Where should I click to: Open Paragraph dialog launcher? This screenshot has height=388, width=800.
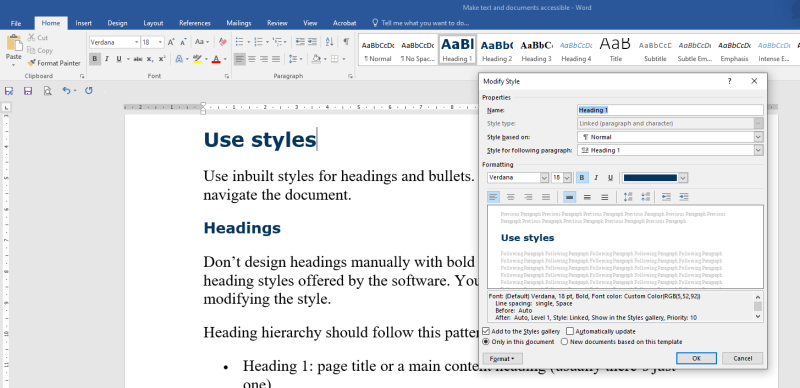(x=351, y=76)
